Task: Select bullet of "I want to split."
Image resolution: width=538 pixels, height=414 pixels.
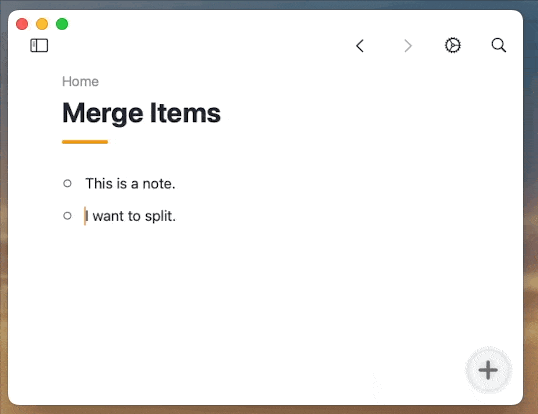Action: [67, 216]
